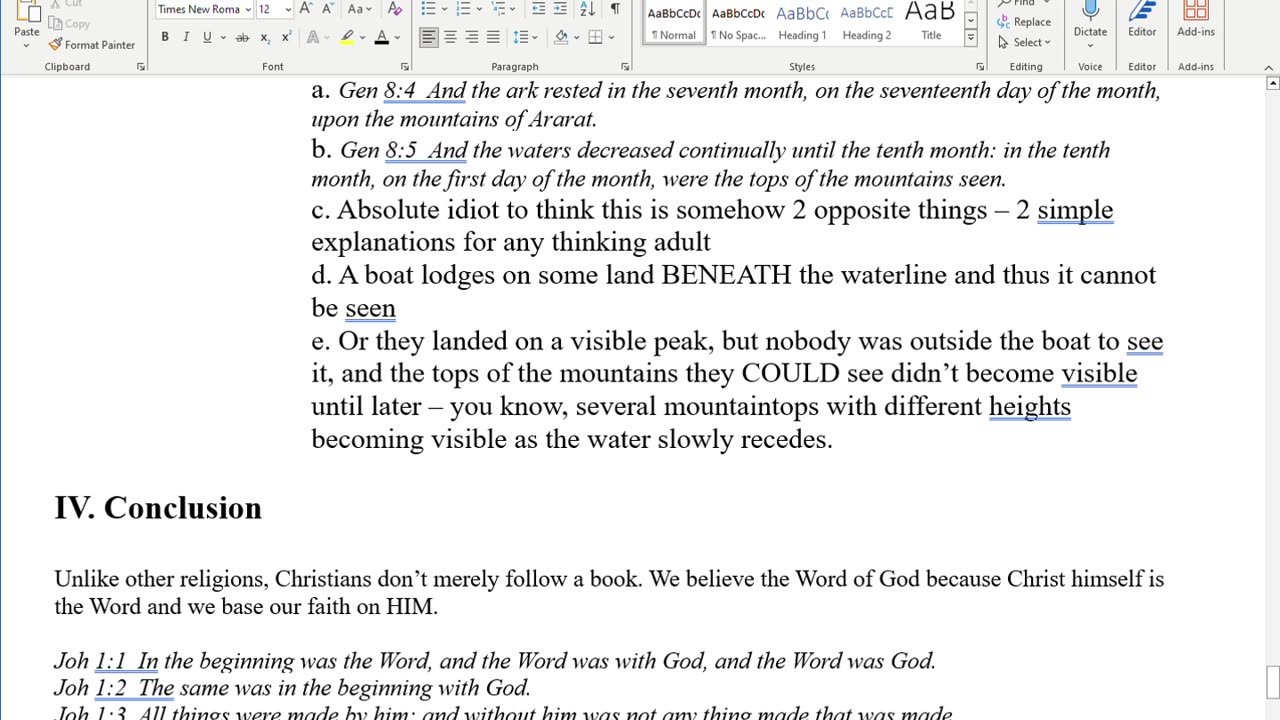Image resolution: width=1280 pixels, height=720 pixels.
Task: Toggle bold formatting
Action: (x=165, y=37)
